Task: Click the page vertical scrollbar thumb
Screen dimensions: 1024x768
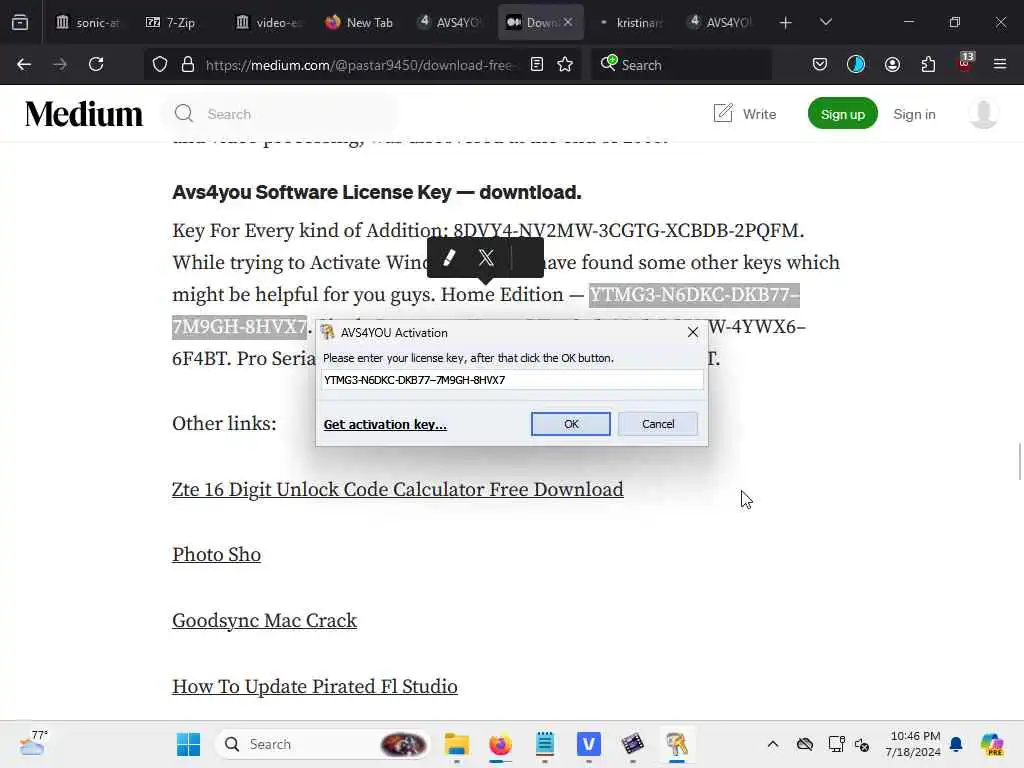Action: click(x=1019, y=461)
